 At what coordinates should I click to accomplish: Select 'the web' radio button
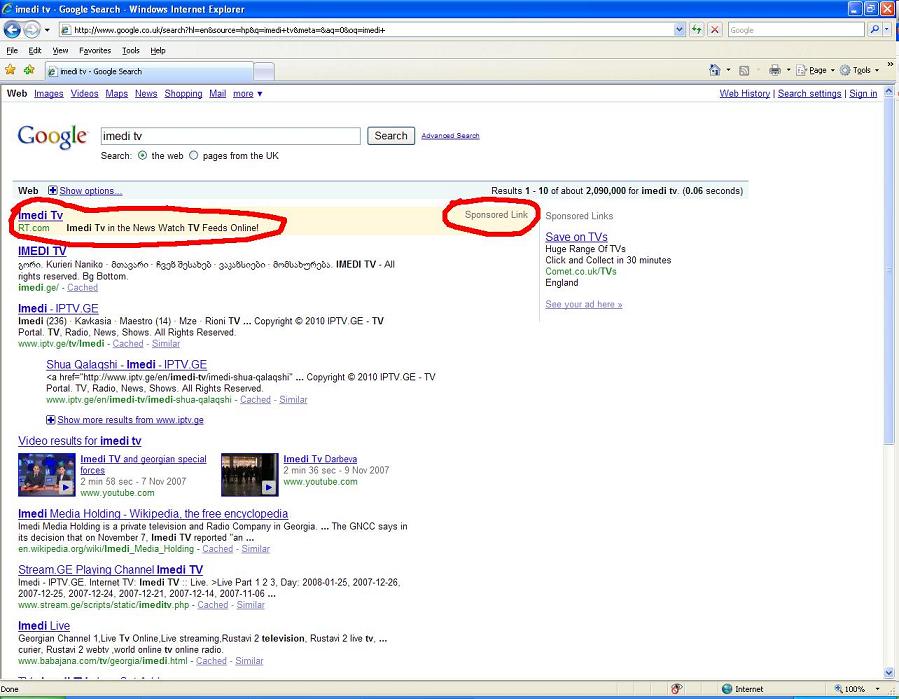tap(143, 155)
